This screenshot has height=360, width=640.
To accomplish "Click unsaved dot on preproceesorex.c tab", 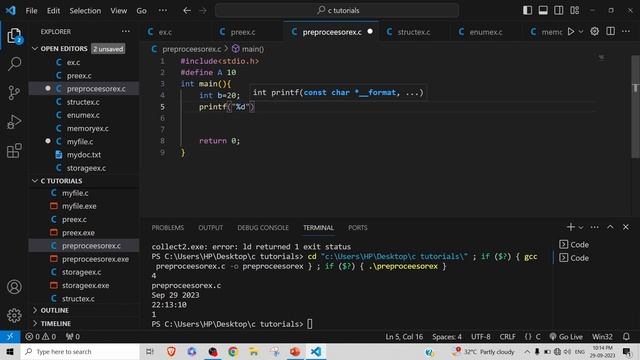I will click(x=370, y=31).
